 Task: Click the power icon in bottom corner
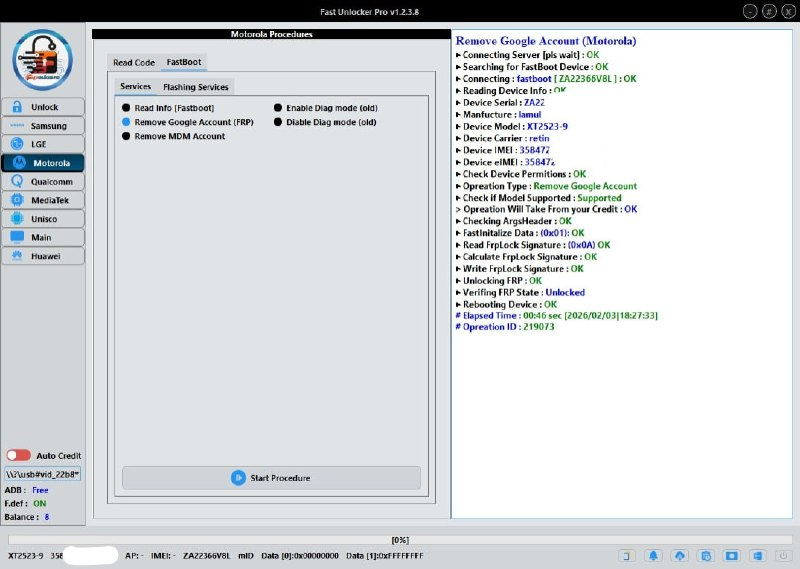[x=785, y=555]
